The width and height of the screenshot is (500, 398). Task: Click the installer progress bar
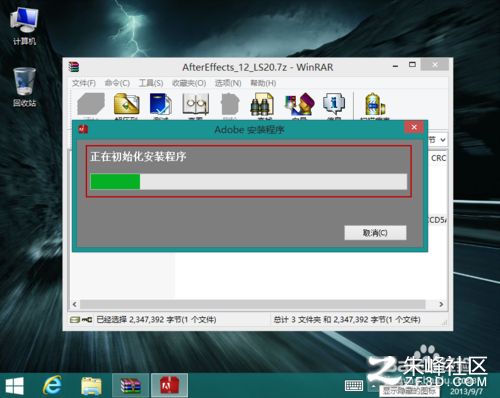click(x=249, y=181)
